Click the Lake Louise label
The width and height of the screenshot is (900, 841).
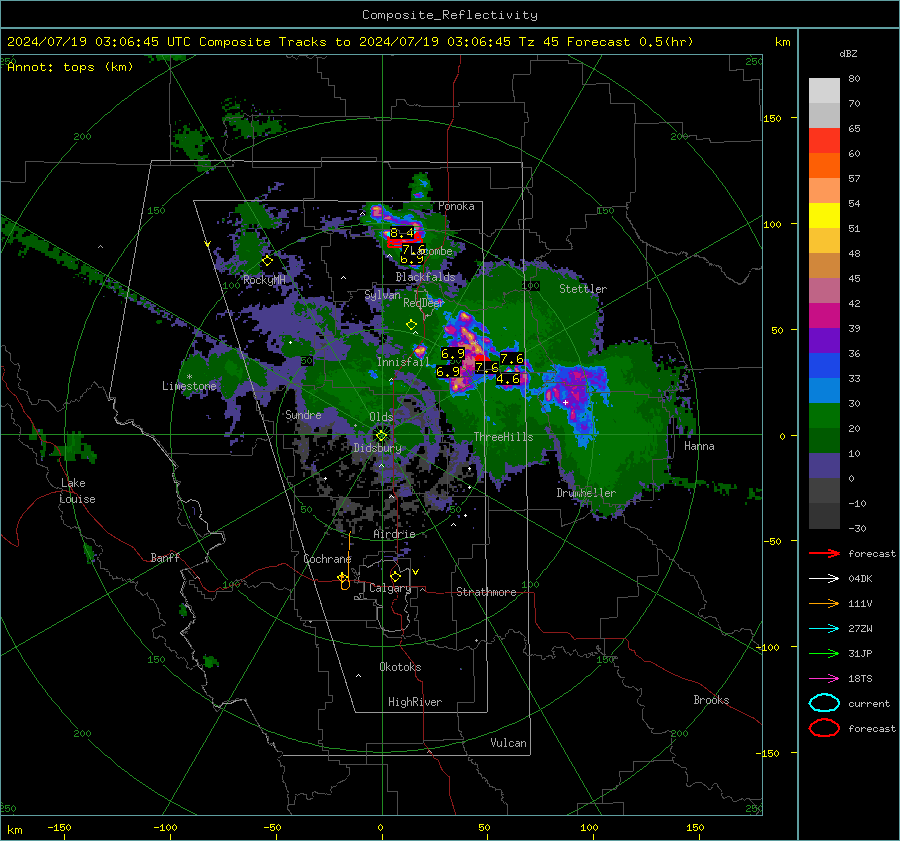77,491
